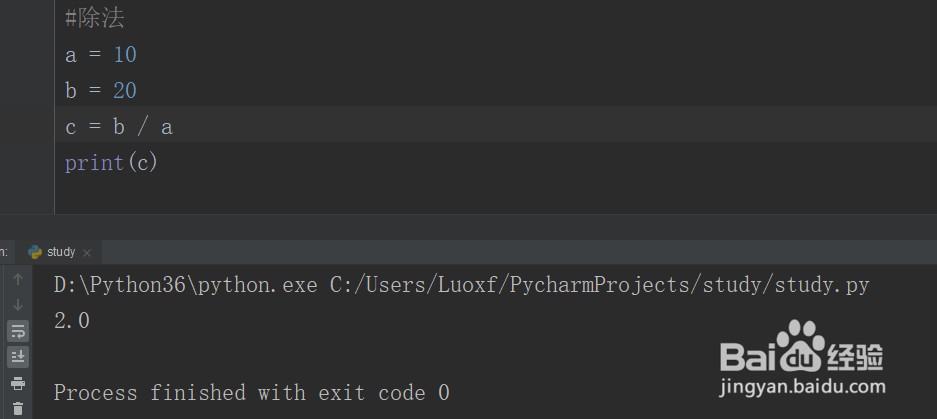This screenshot has width=937, height=419.
Task: Click the Down the Stack Trace arrow
Action: click(18, 305)
